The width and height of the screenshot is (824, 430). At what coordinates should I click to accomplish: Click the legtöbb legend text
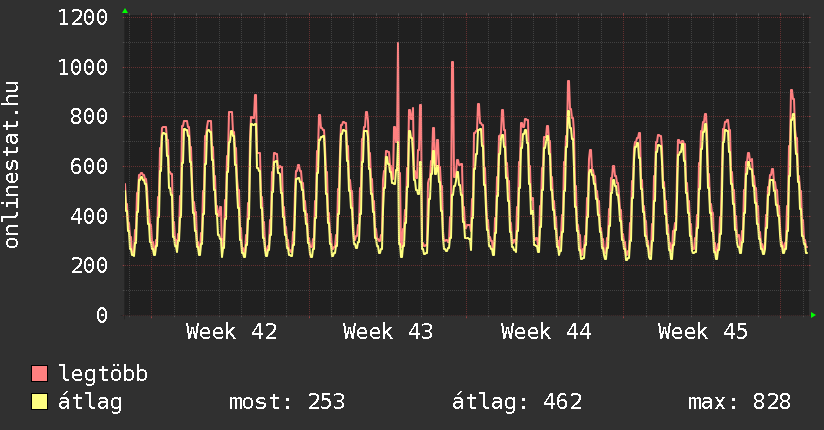coord(103,375)
